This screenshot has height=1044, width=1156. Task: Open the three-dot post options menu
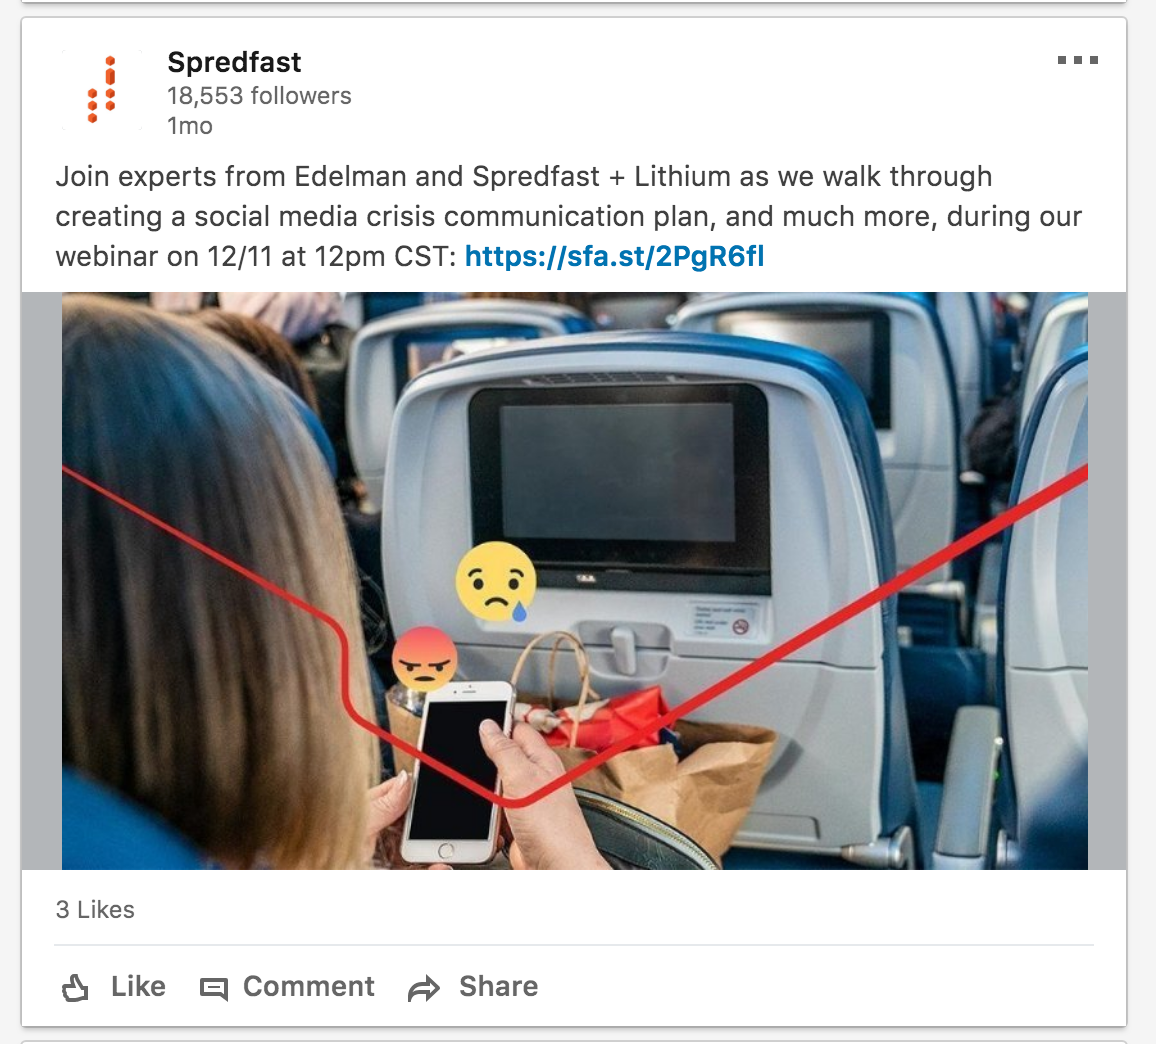1077,60
